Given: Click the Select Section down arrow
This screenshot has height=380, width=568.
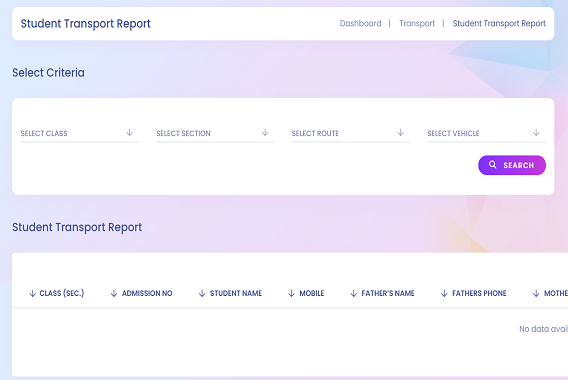Looking at the screenshot, I should (265, 133).
